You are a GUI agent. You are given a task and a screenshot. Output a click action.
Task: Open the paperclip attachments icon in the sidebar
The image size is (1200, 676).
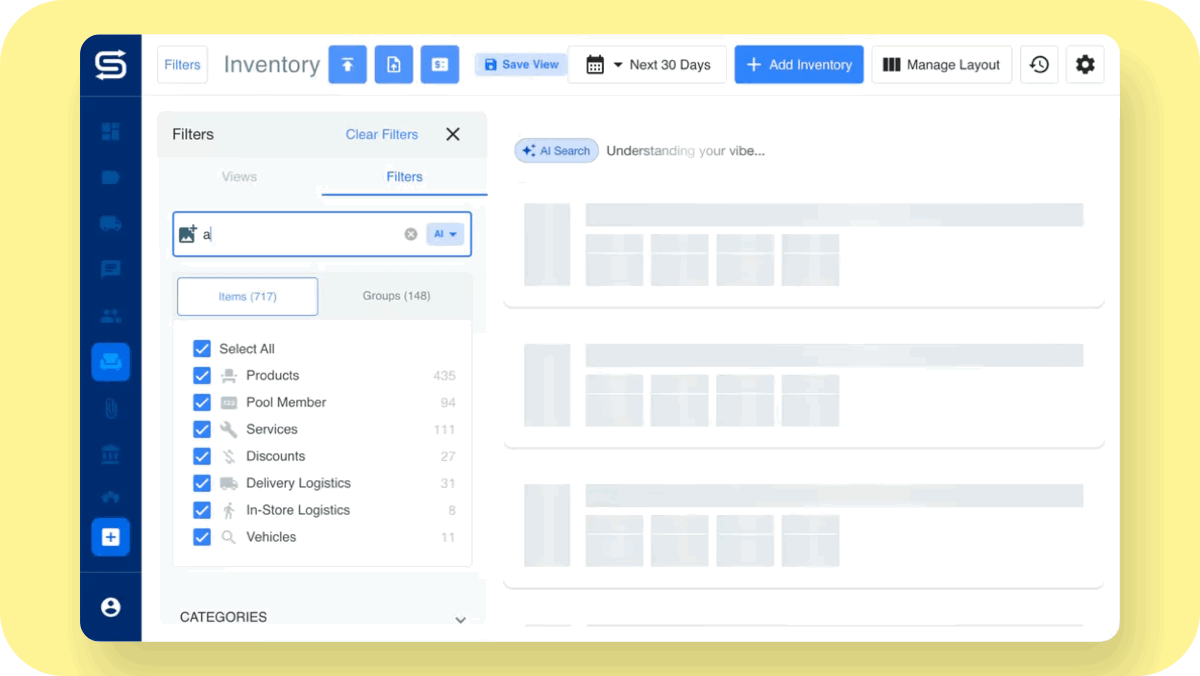pos(110,408)
